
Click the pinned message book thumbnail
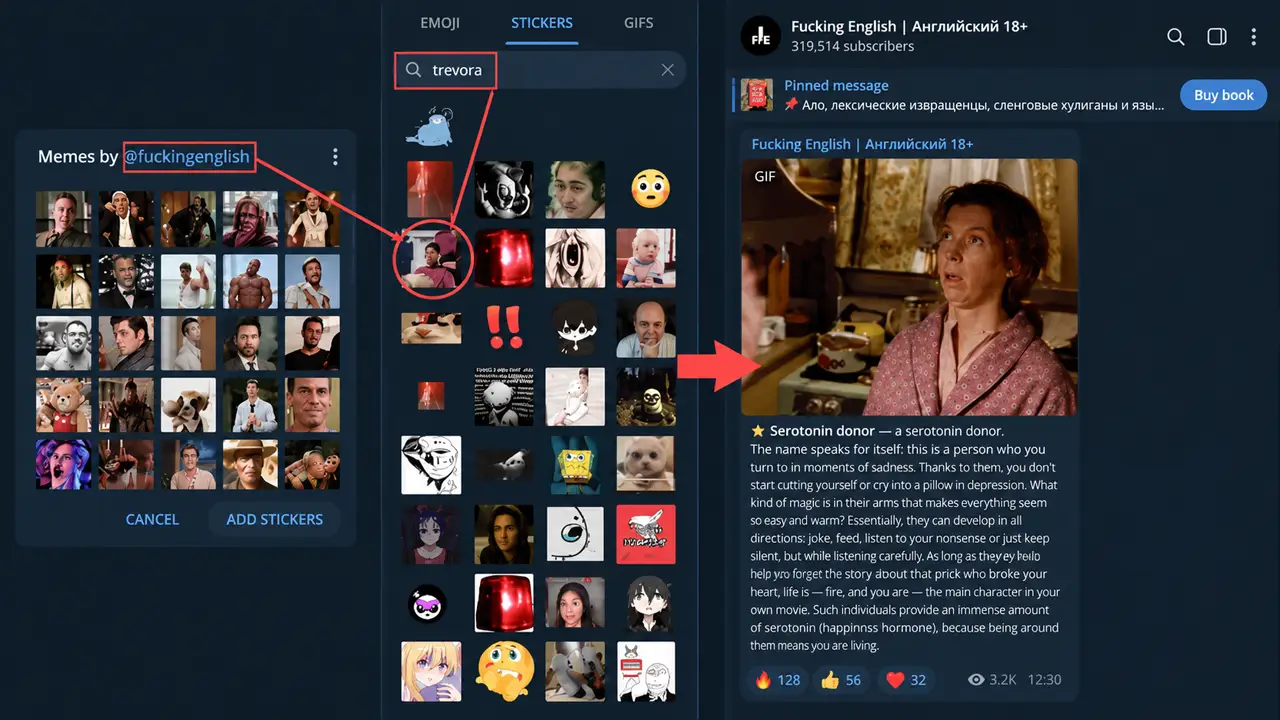[x=757, y=95]
